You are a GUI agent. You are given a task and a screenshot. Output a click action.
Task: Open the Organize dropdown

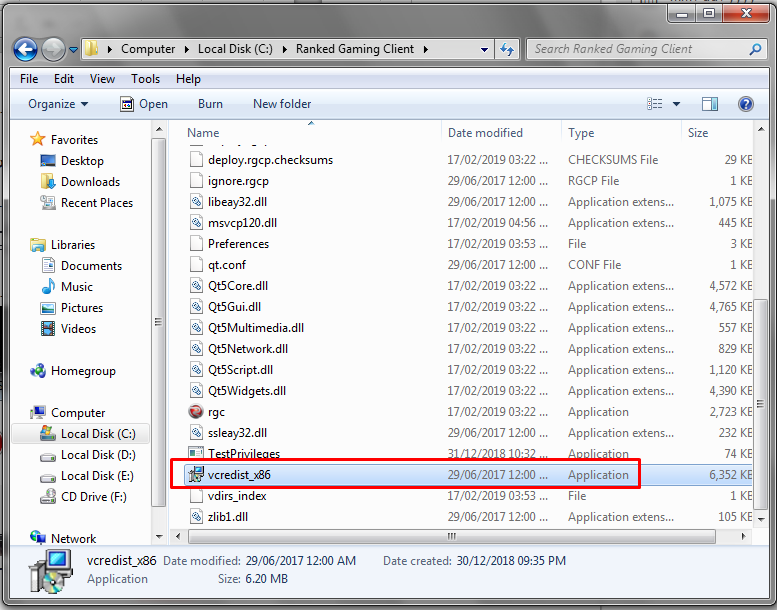(58, 104)
